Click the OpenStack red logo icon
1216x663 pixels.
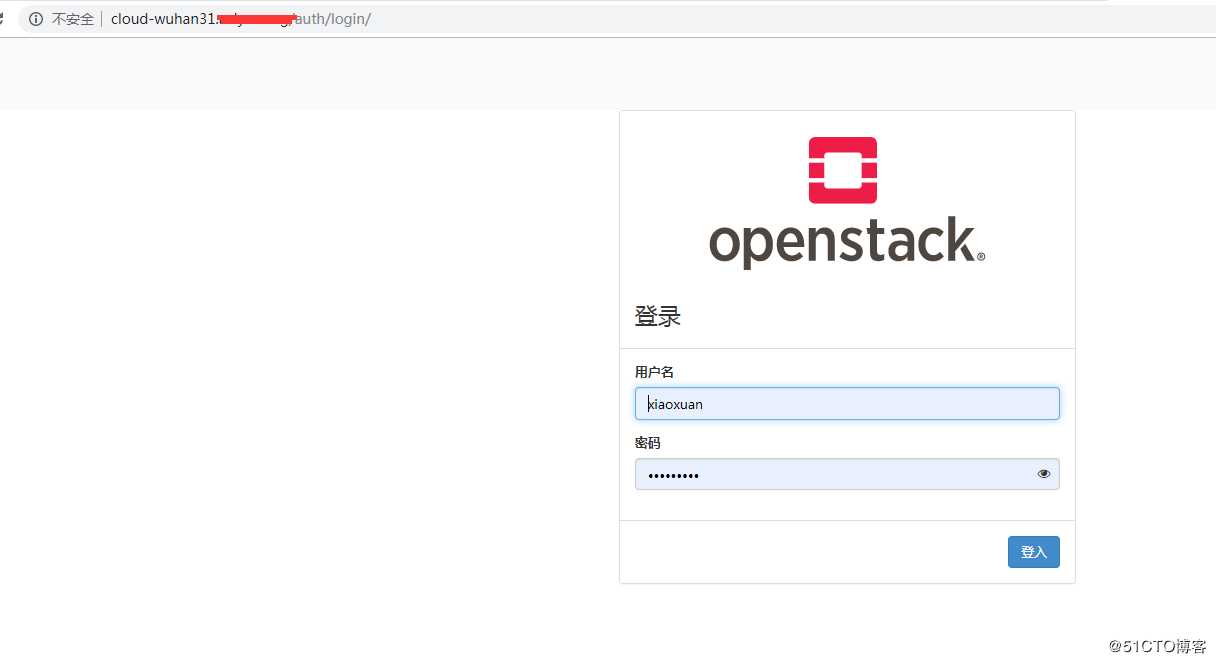click(x=843, y=170)
